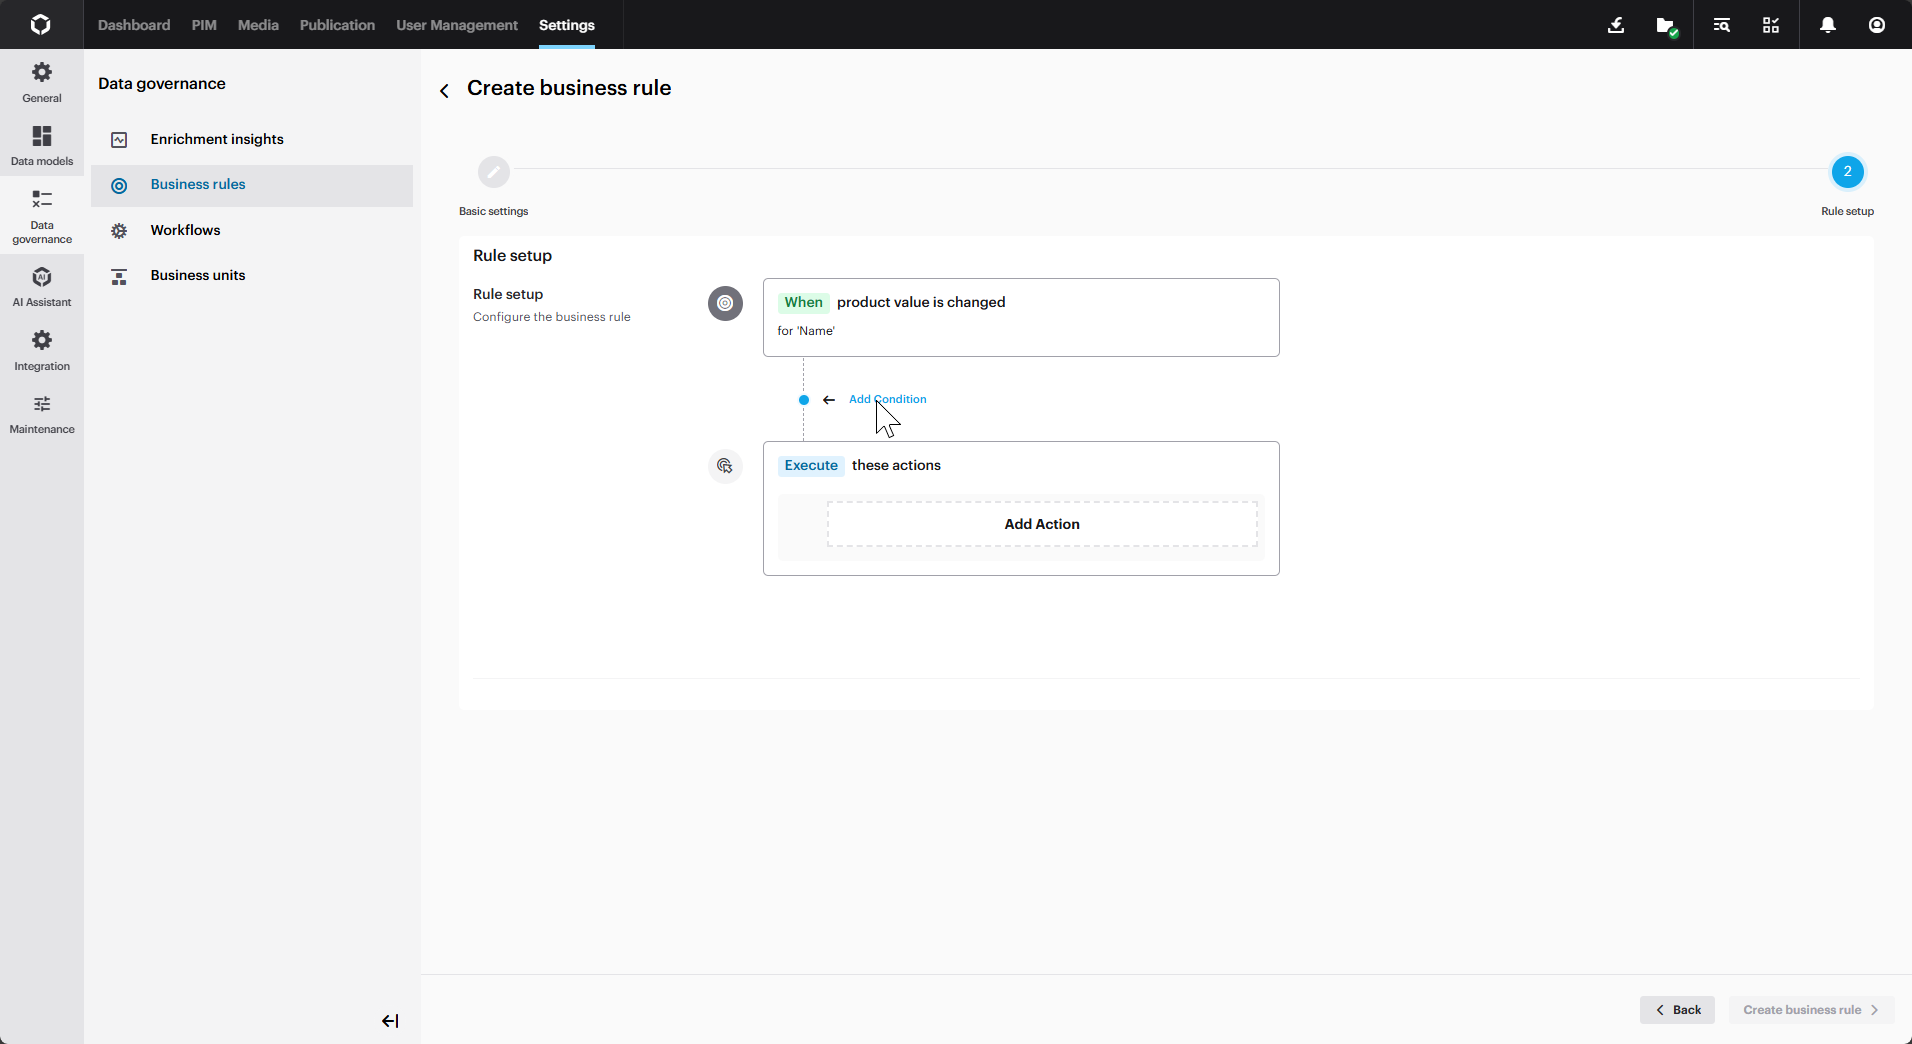This screenshot has width=1912, height=1044.
Task: Open the Publication menu
Action: 336,25
